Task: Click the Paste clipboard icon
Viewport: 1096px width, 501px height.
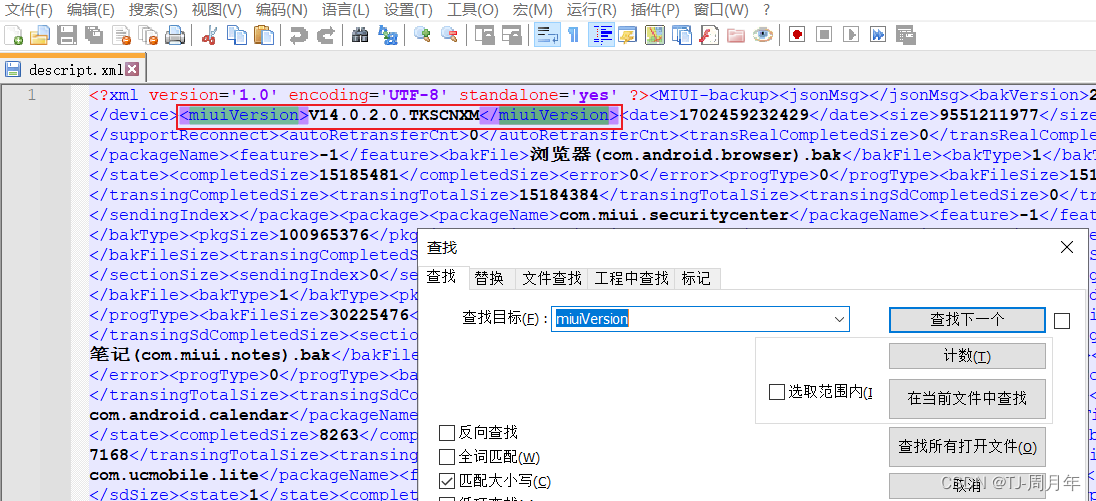Action: pyautogui.click(x=264, y=34)
